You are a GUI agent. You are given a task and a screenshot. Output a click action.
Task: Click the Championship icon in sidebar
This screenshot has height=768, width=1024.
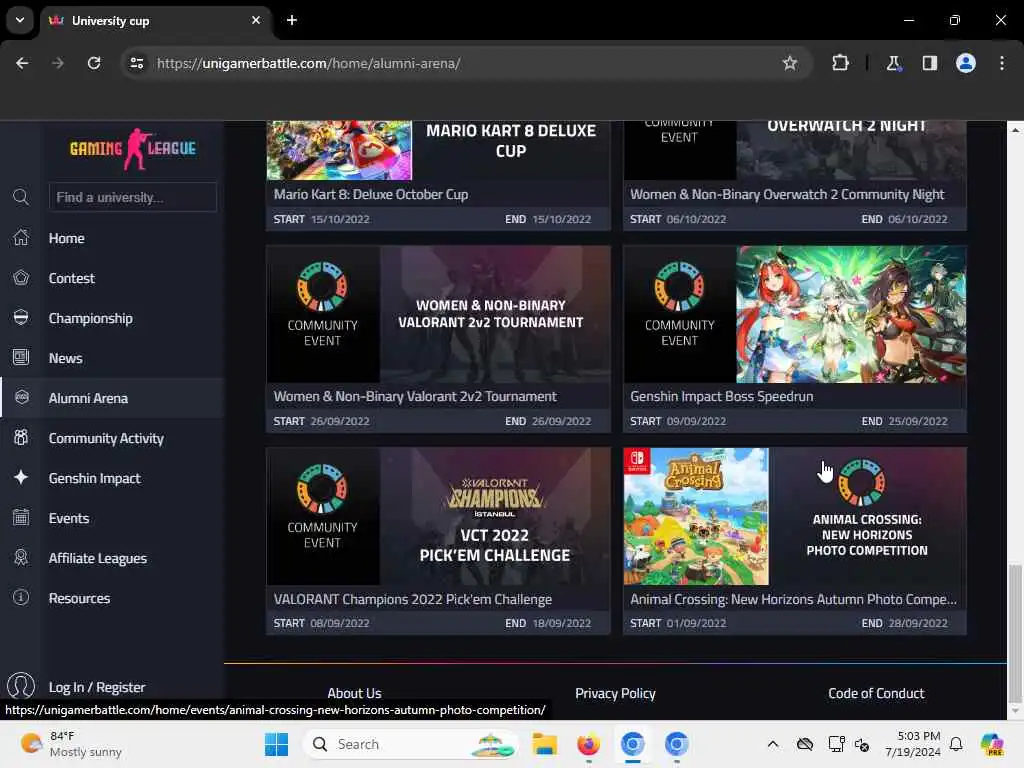pos(21,317)
